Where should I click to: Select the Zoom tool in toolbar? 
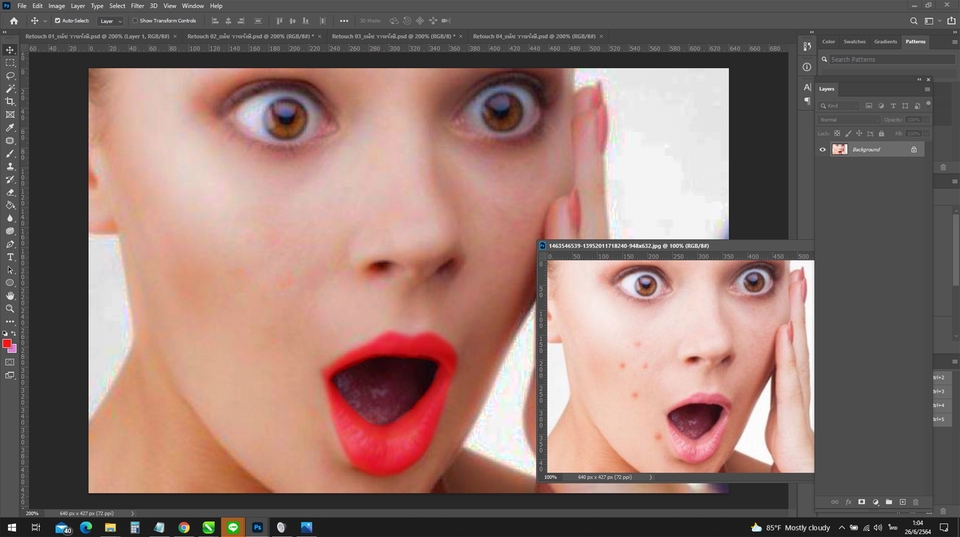10,309
